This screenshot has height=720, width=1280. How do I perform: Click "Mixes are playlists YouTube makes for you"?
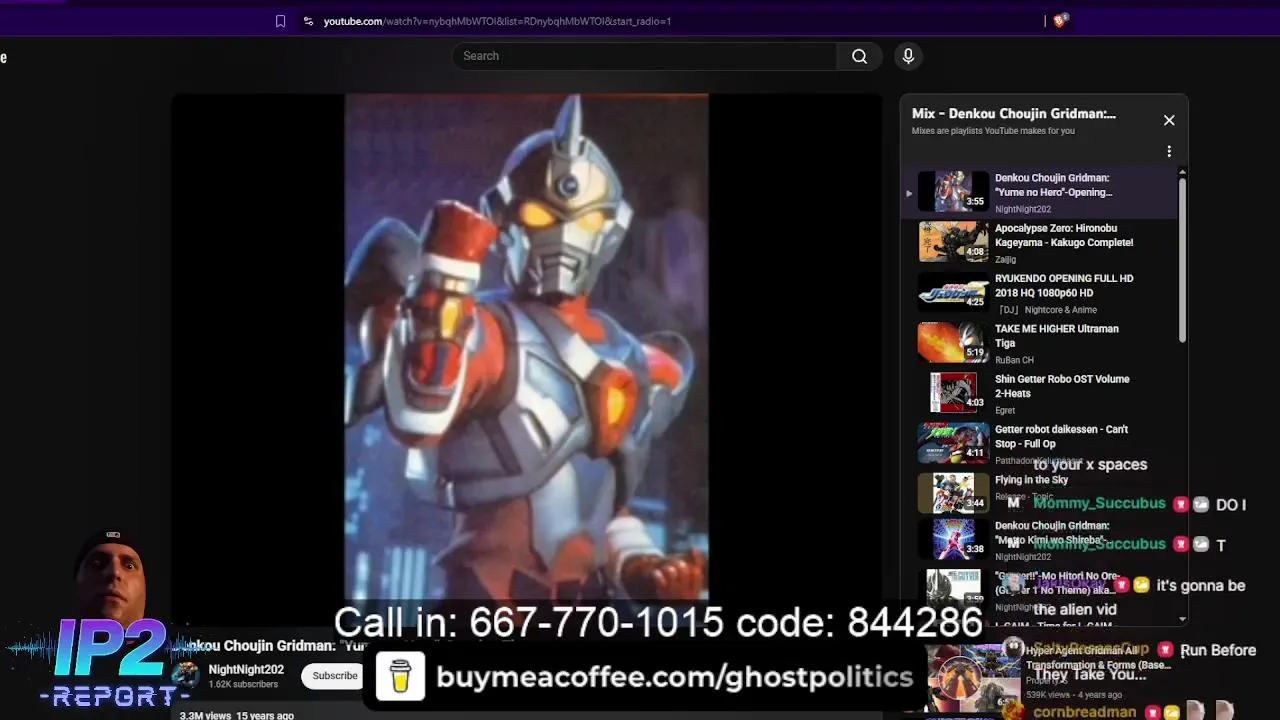[993, 131]
